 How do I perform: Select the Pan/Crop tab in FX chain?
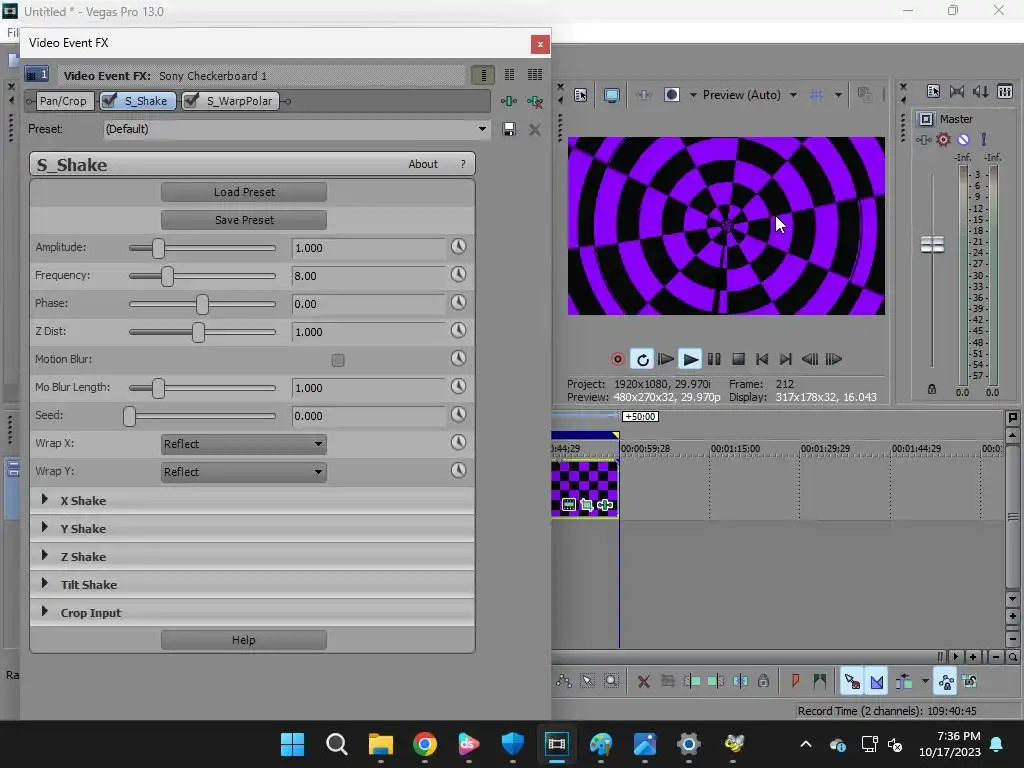63,101
